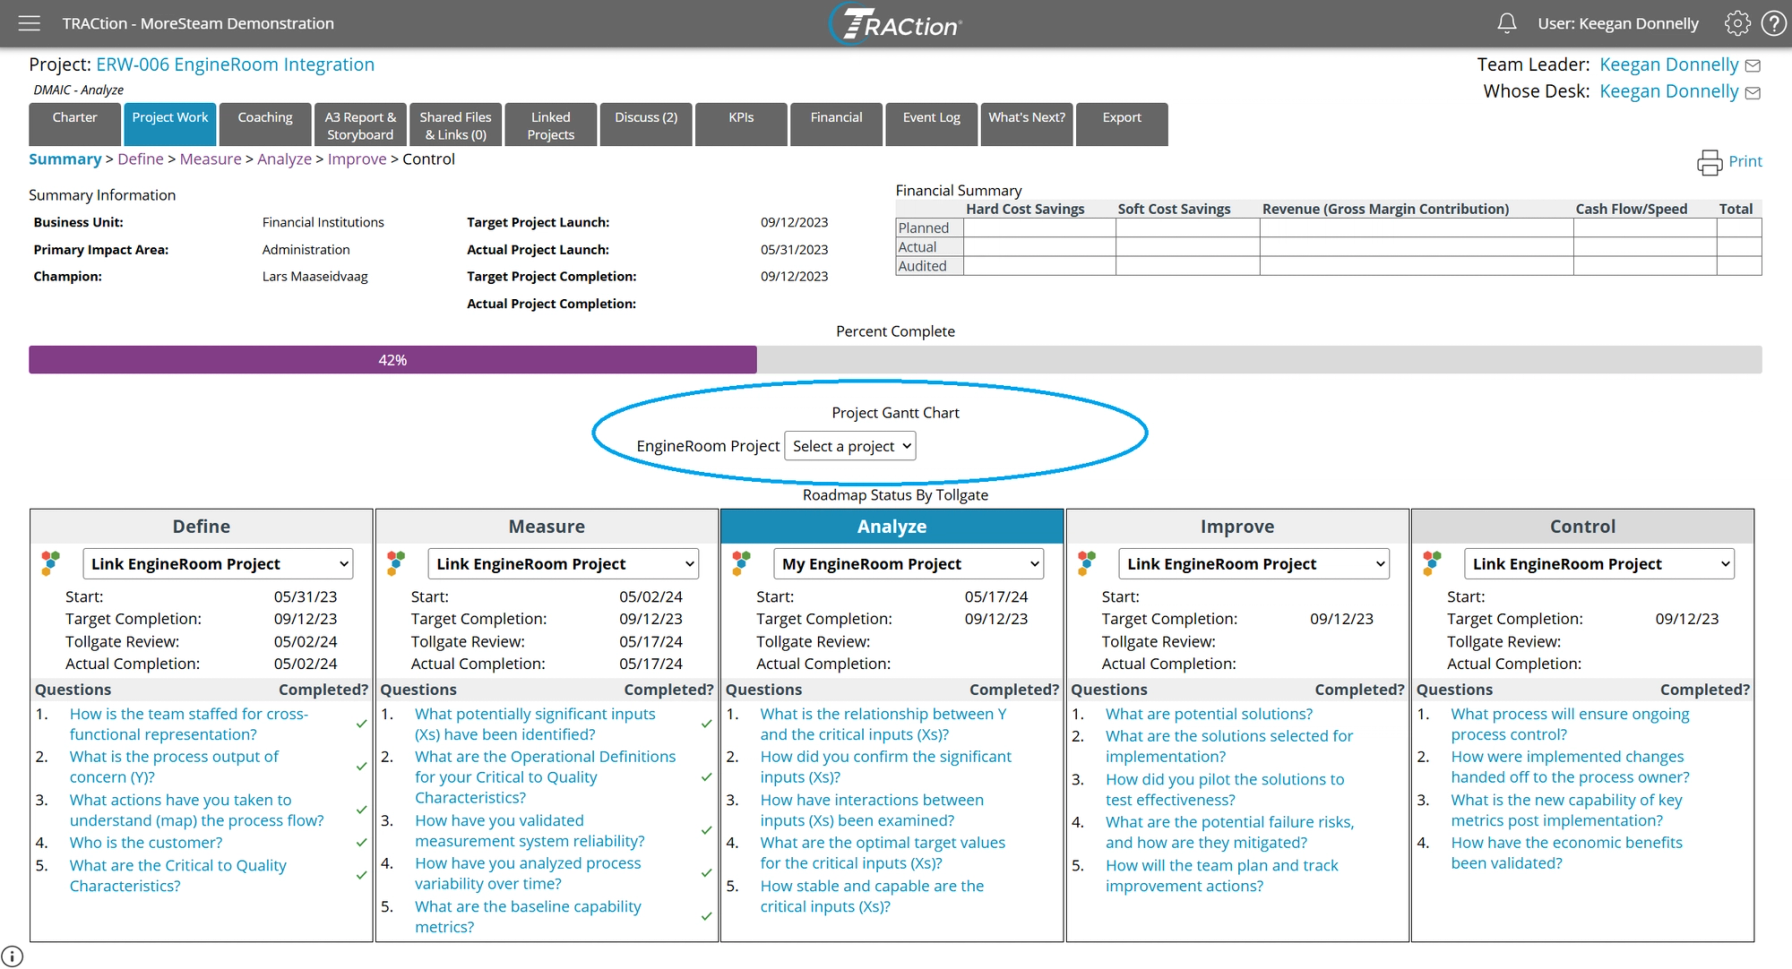Open the KPIs tab

[x=741, y=125]
